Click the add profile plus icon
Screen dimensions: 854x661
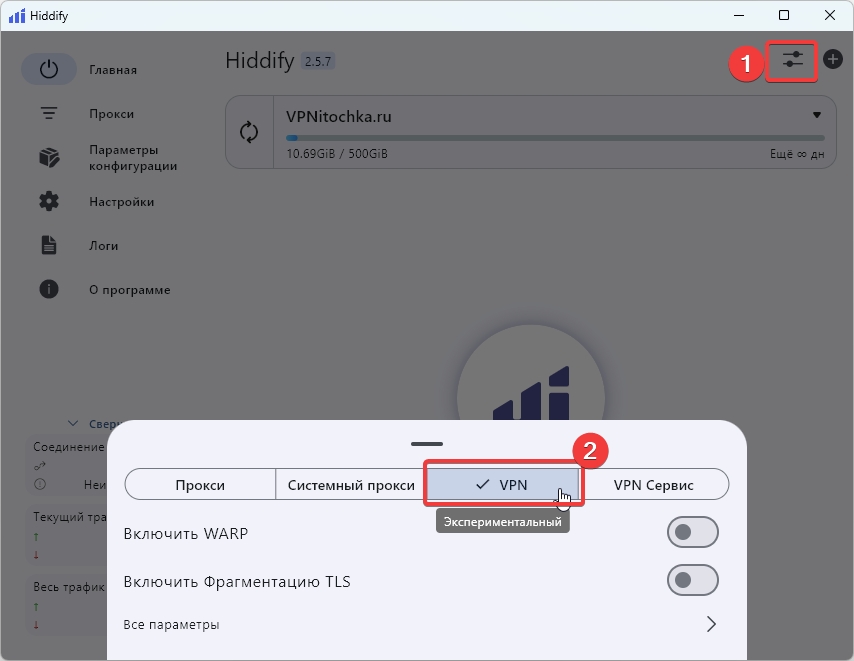832,60
